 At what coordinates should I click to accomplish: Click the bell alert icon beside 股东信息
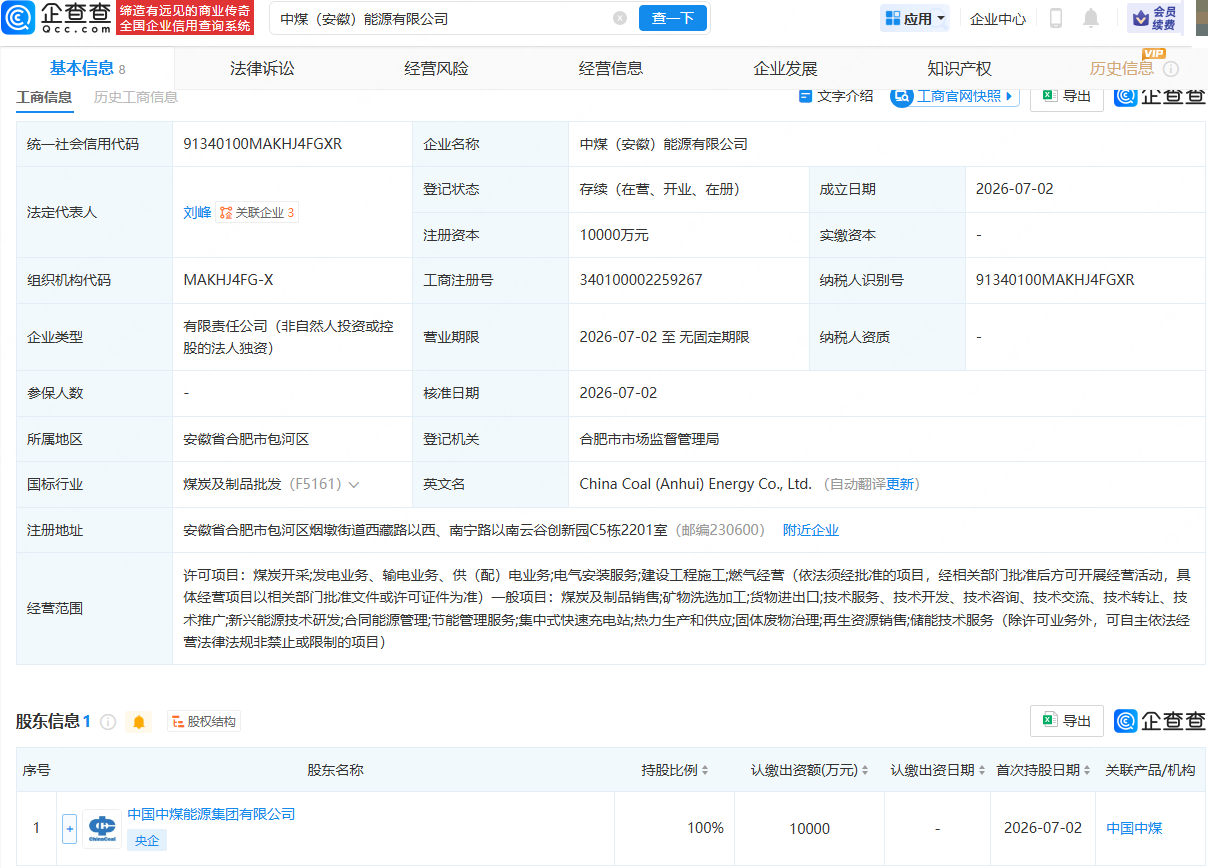coord(139,721)
